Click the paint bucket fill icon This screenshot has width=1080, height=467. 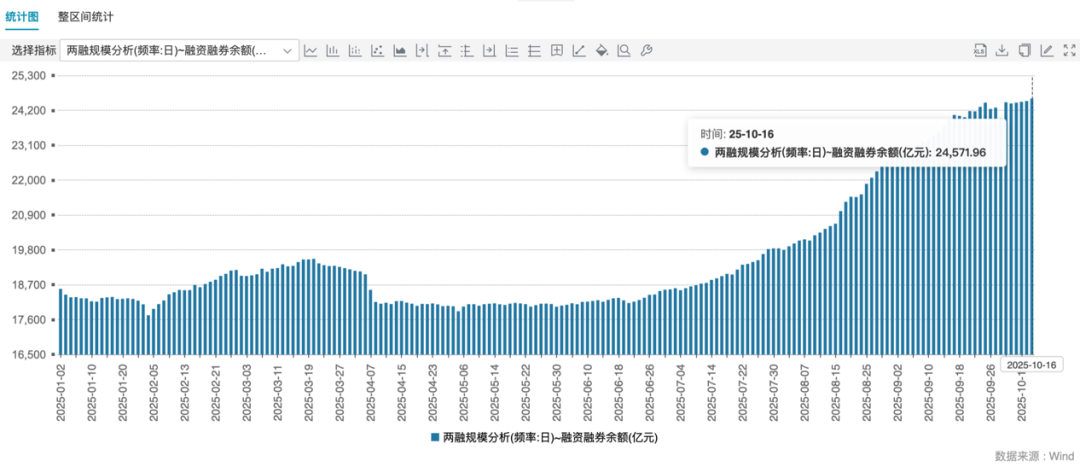pyautogui.click(x=602, y=50)
